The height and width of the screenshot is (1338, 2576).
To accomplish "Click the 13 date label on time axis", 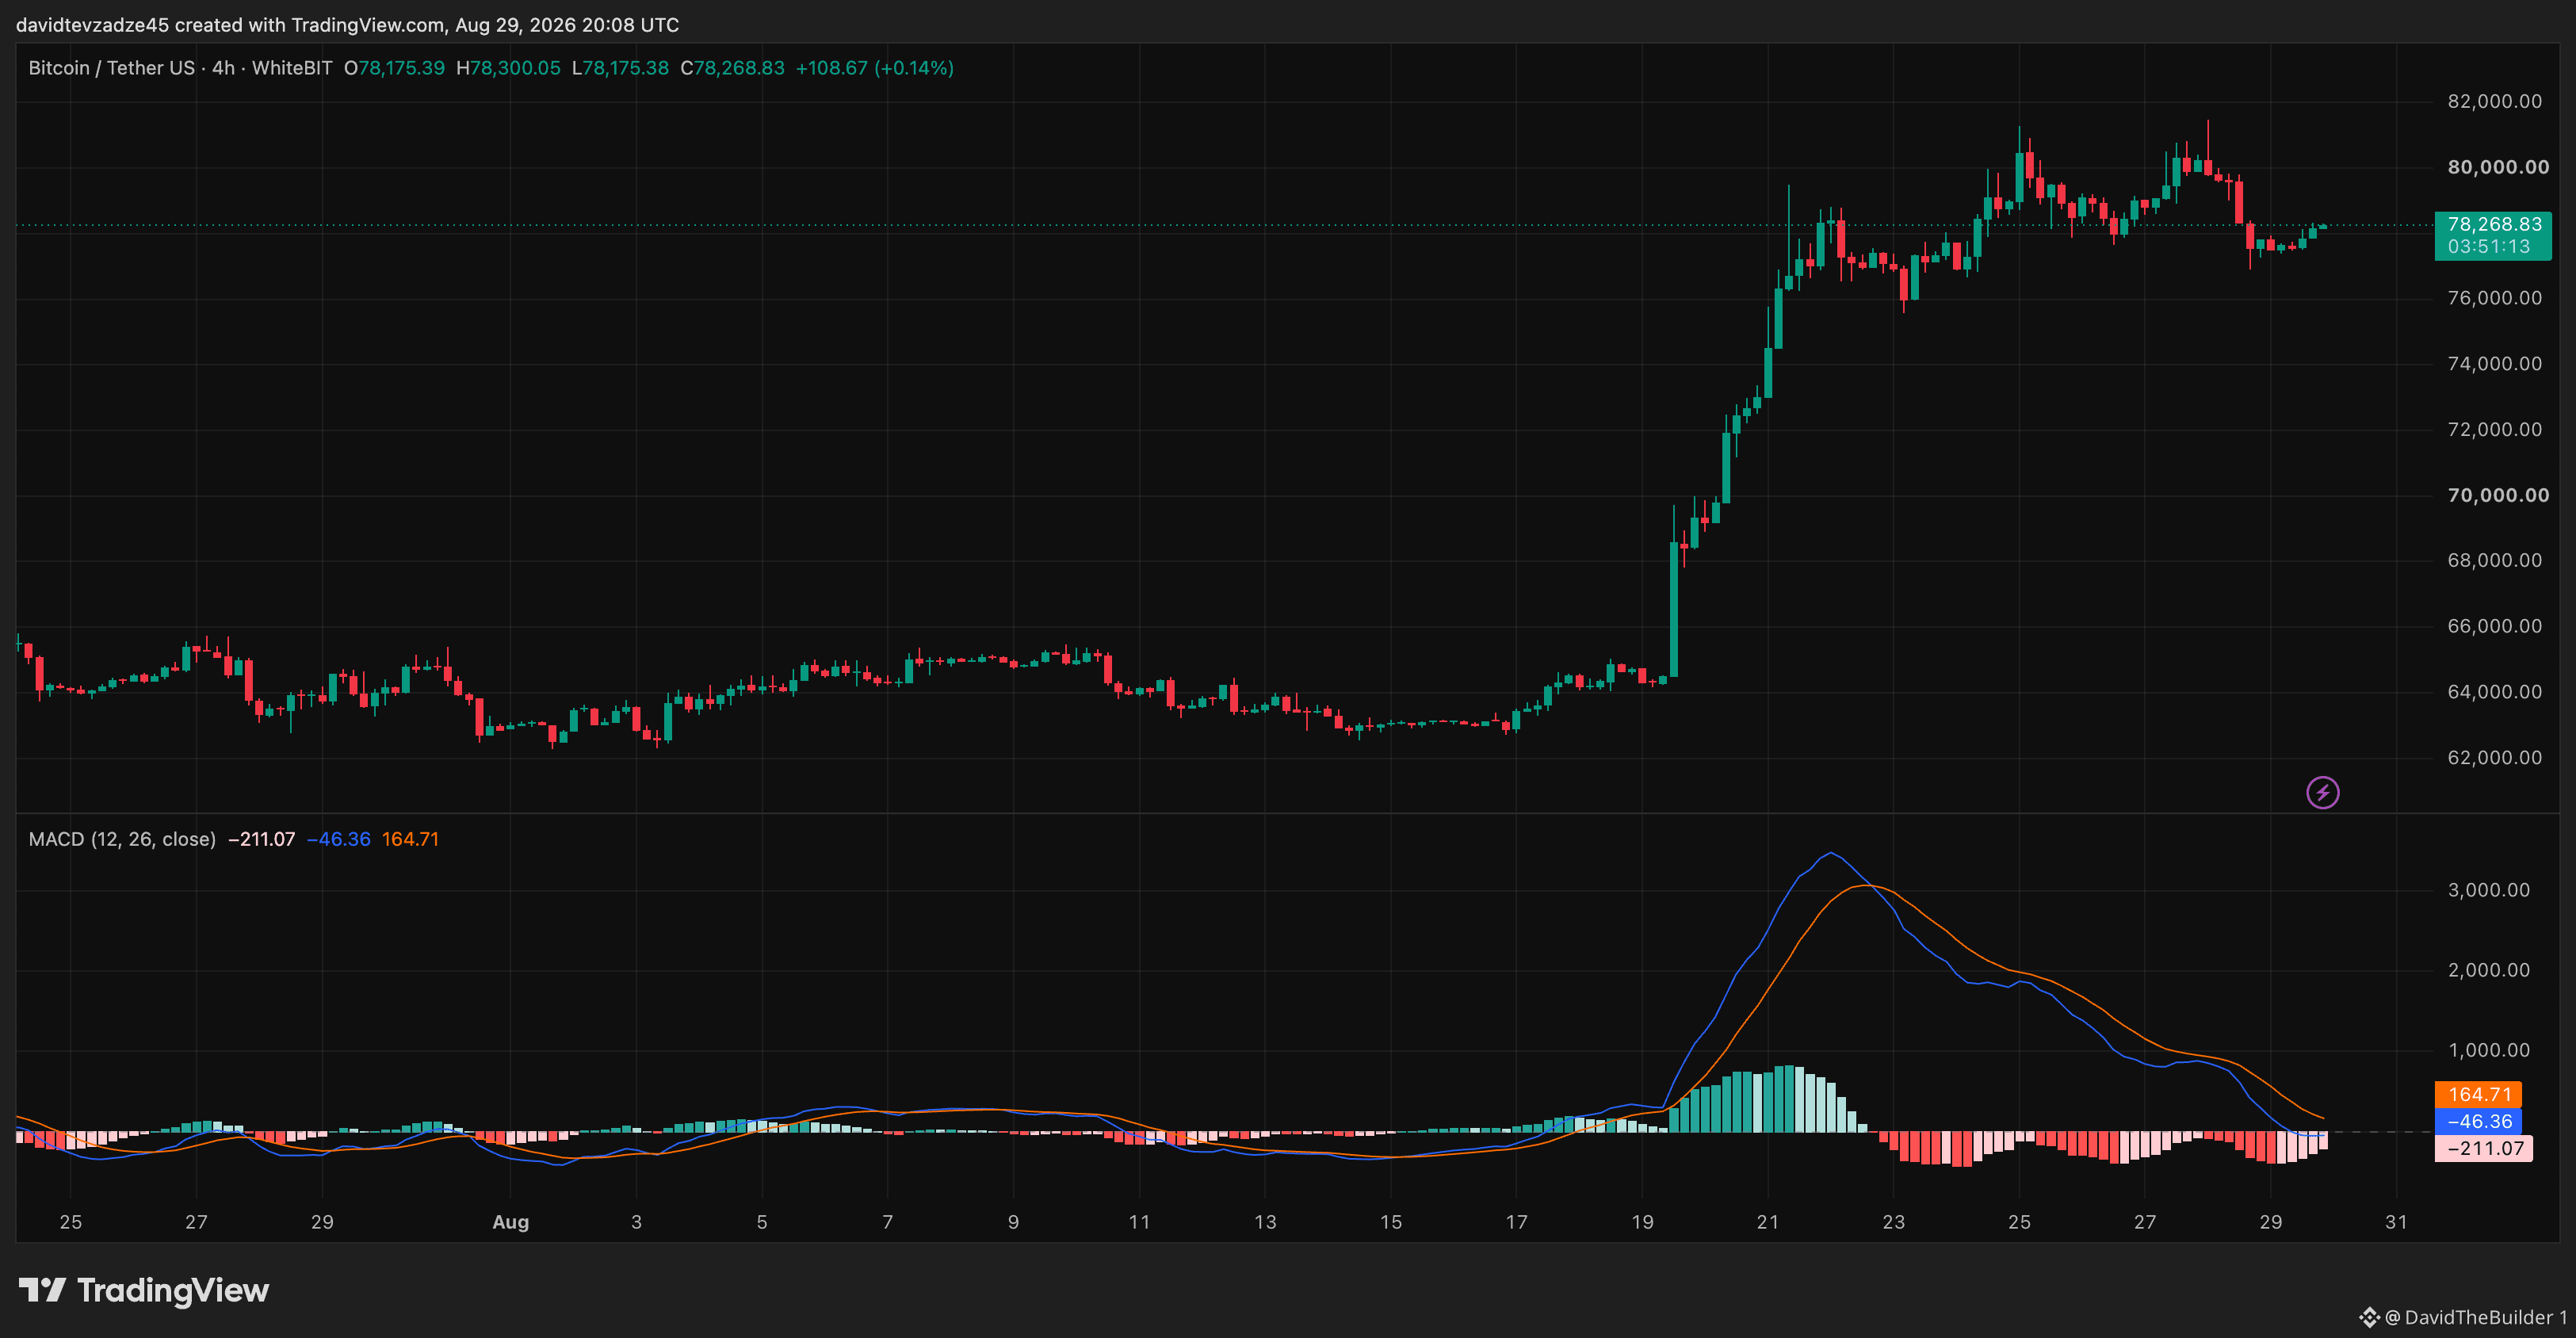I will [x=1265, y=1222].
